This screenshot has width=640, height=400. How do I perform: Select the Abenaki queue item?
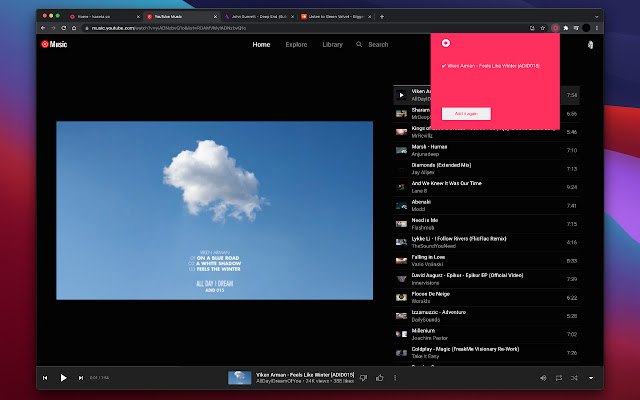487,205
